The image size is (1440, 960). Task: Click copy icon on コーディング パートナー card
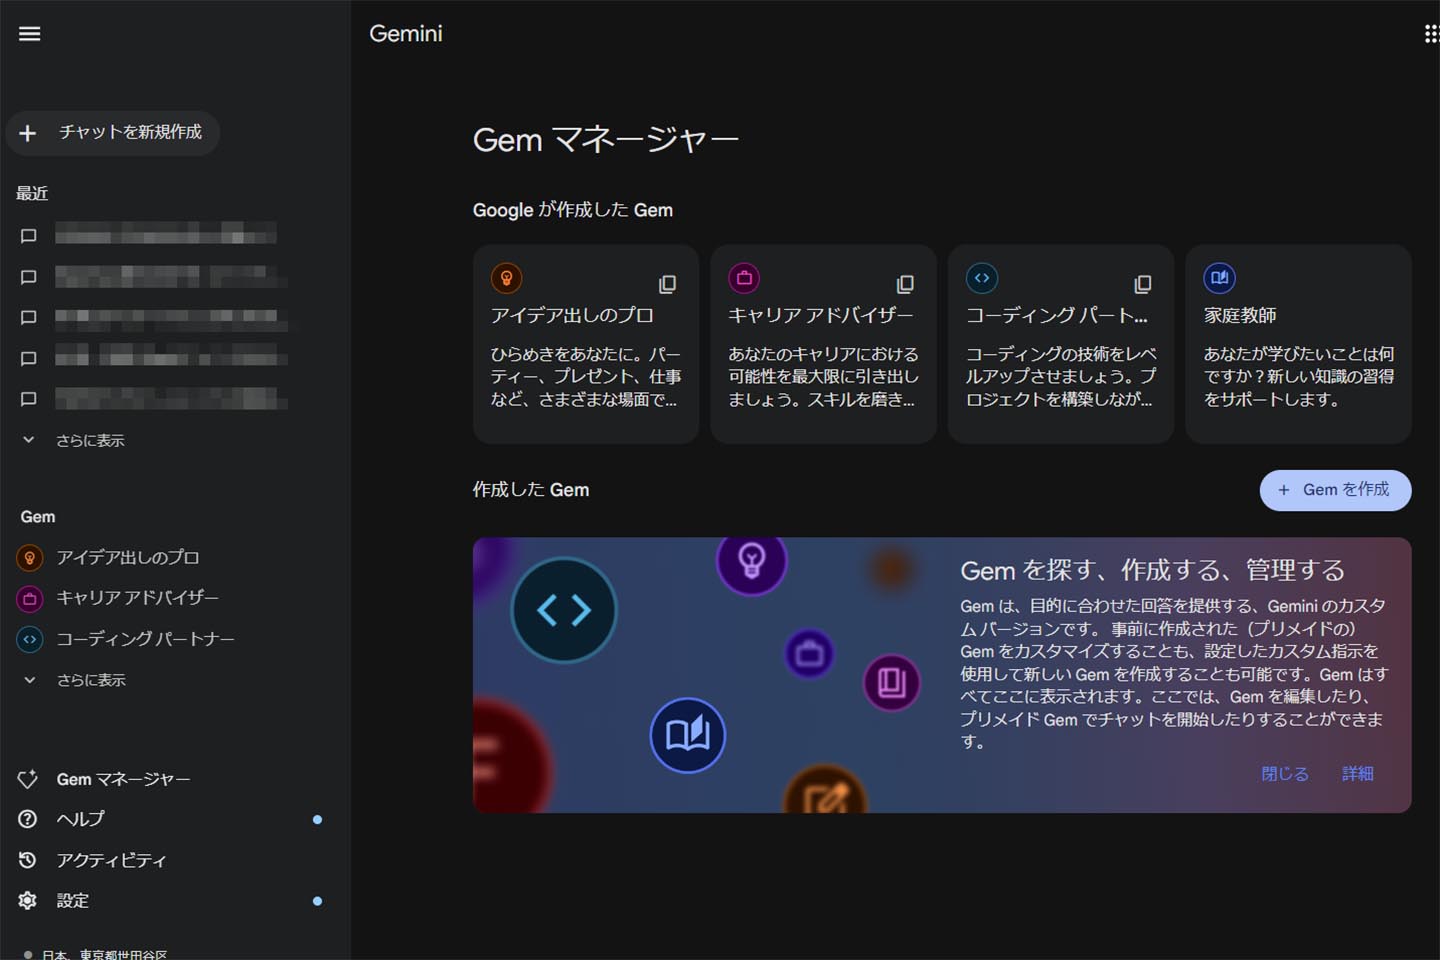click(x=1142, y=284)
